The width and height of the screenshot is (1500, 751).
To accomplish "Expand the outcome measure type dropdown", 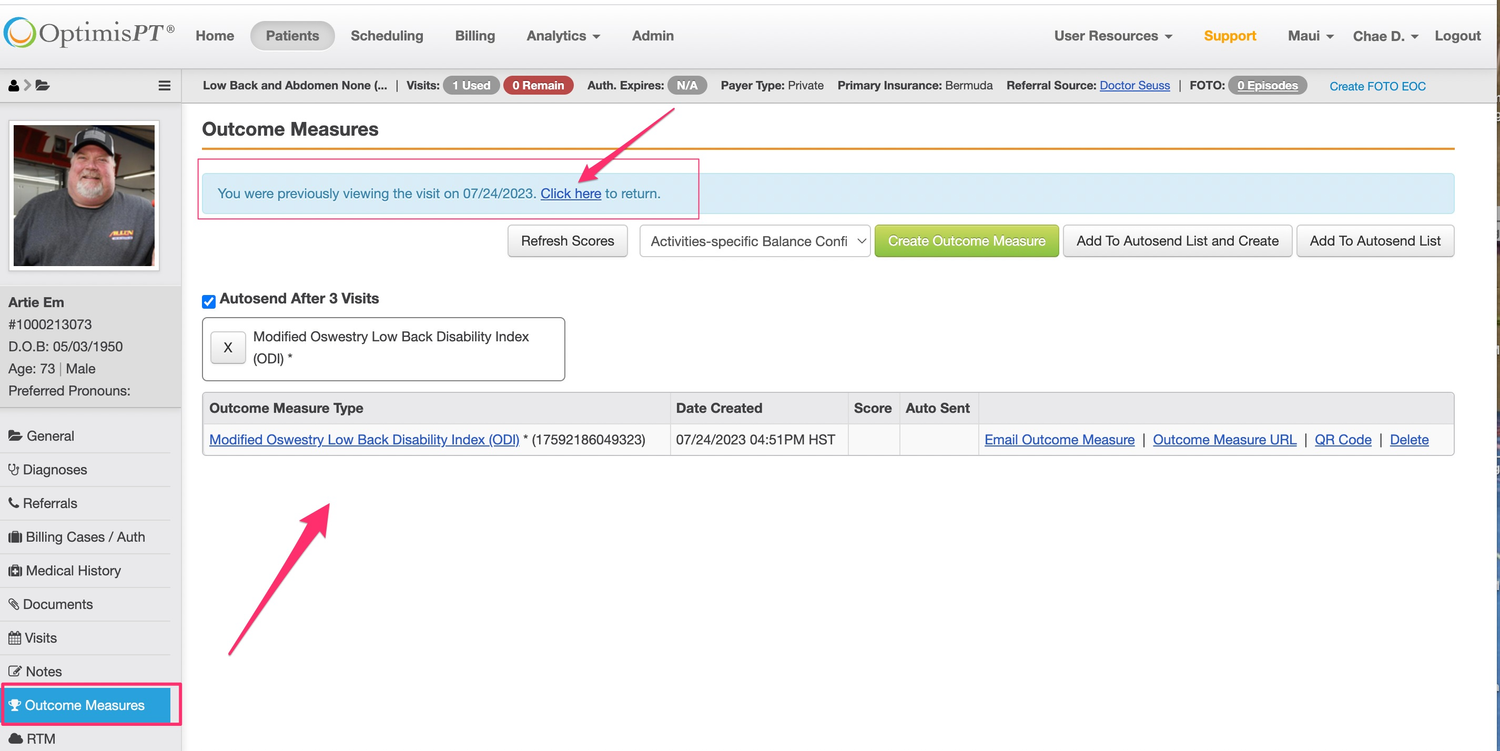I will tap(755, 241).
